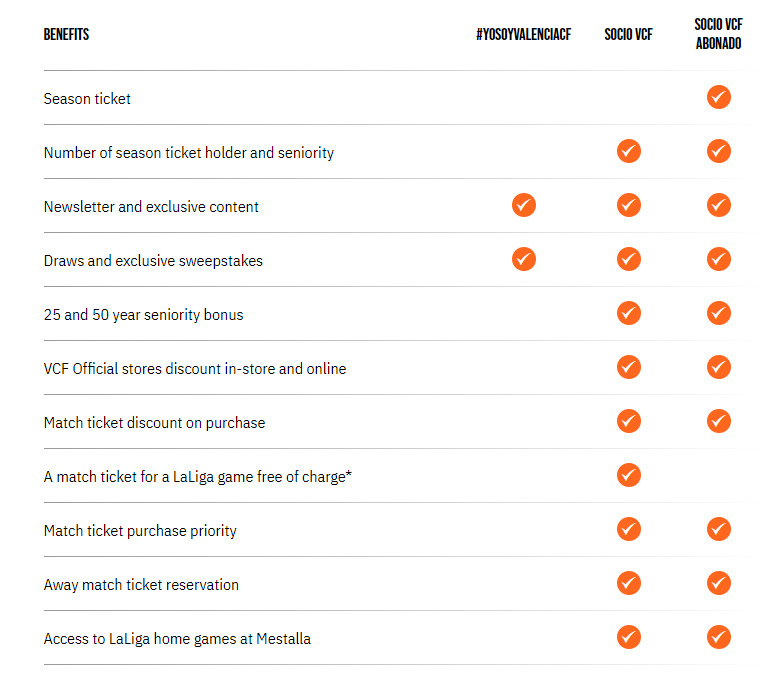Click Socio VCF checkmark for seniority number row
777x682 pixels.
[x=629, y=151]
